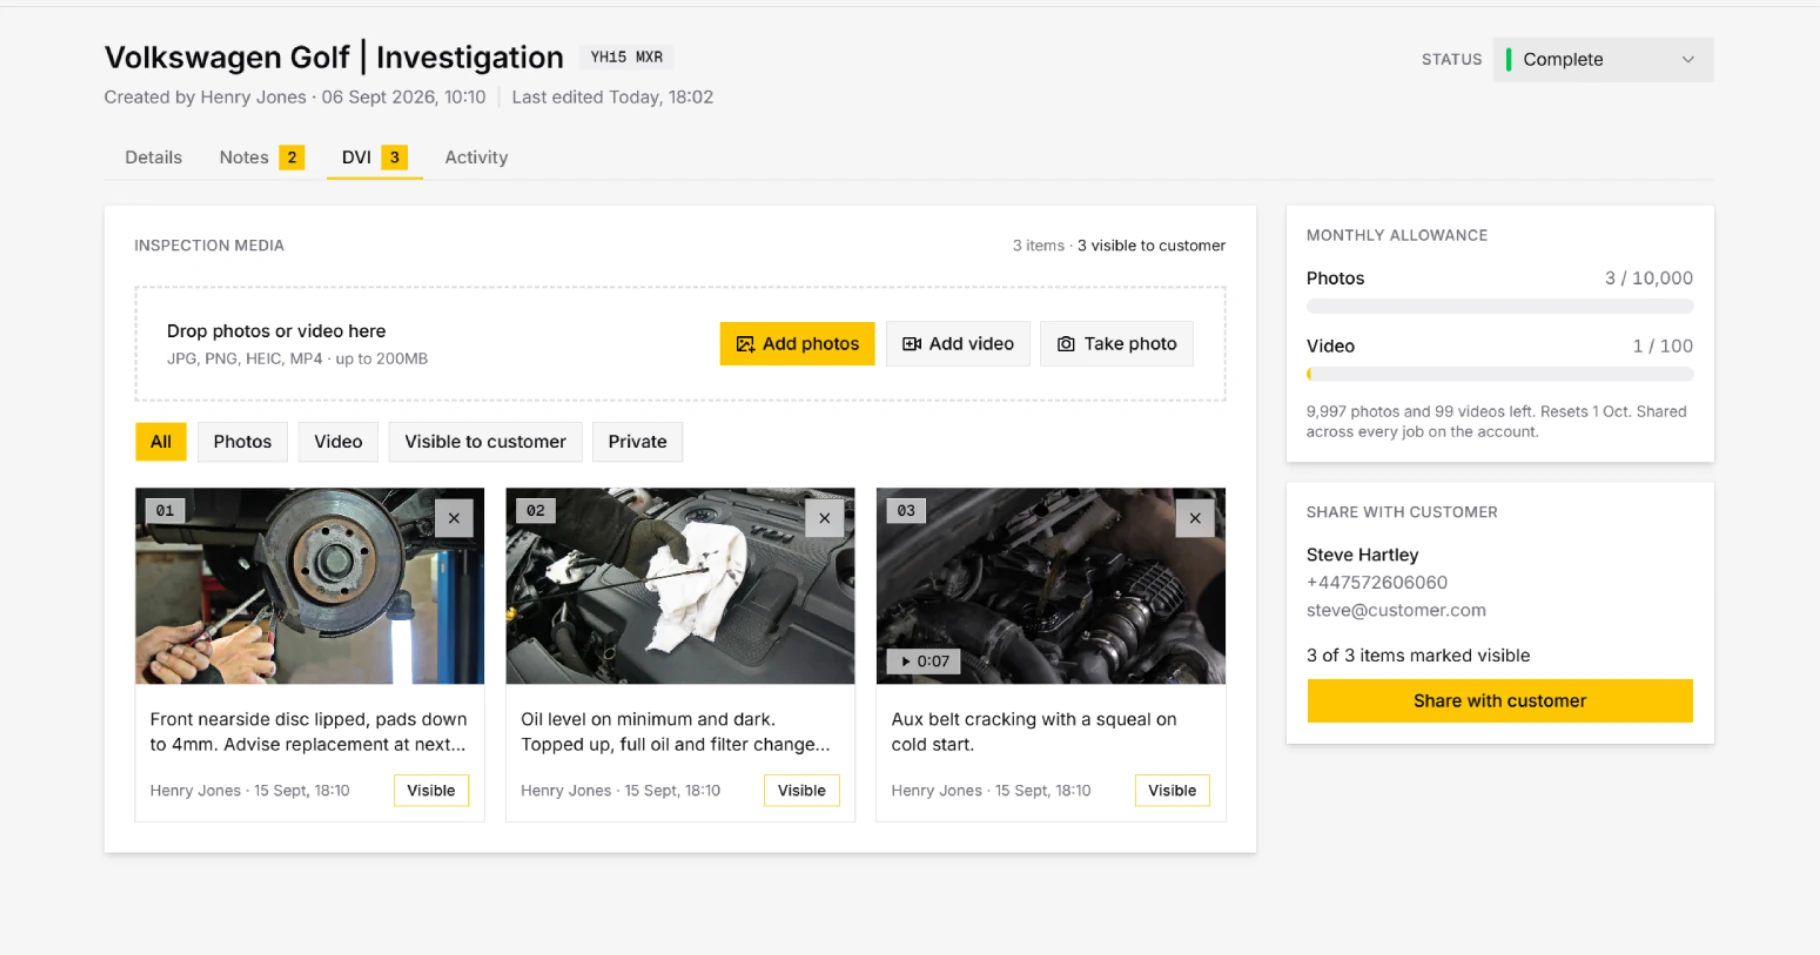Viewport: 1820px width, 955px height.
Task: Click the YH15 MXR registration badge
Action: click(x=627, y=57)
